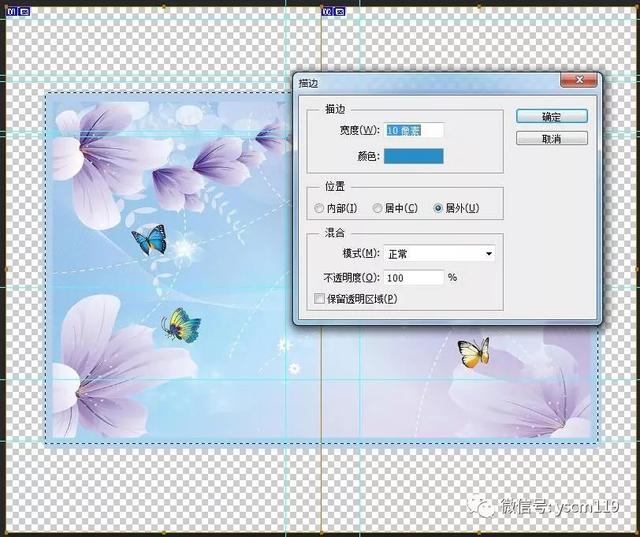The width and height of the screenshot is (640, 537).
Task: Click slice 01 badge icon at canvas corner
Action: pyautogui.click(x=18, y=11)
